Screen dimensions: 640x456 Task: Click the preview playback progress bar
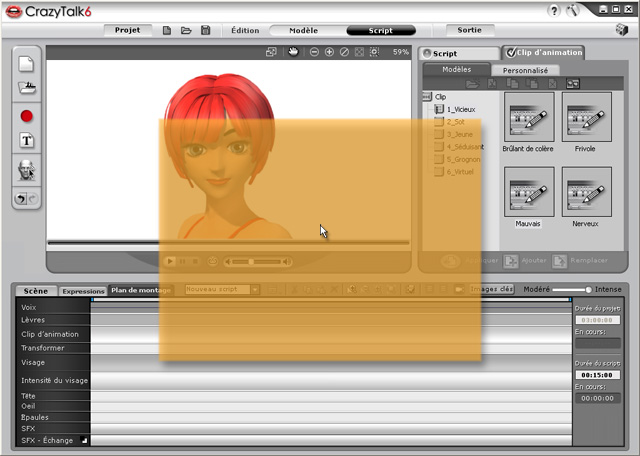point(229,243)
